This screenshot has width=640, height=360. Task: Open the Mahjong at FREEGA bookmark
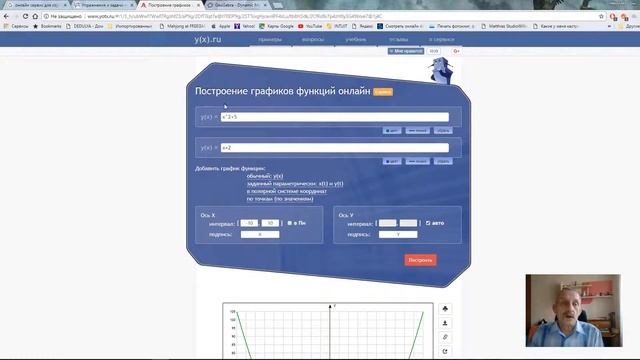[x=182, y=26]
